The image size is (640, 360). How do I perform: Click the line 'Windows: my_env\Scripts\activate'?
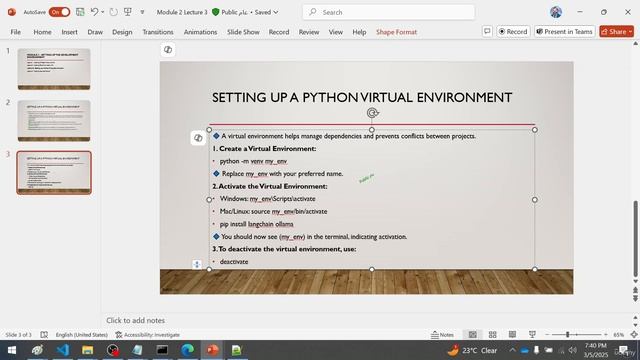tap(267, 199)
